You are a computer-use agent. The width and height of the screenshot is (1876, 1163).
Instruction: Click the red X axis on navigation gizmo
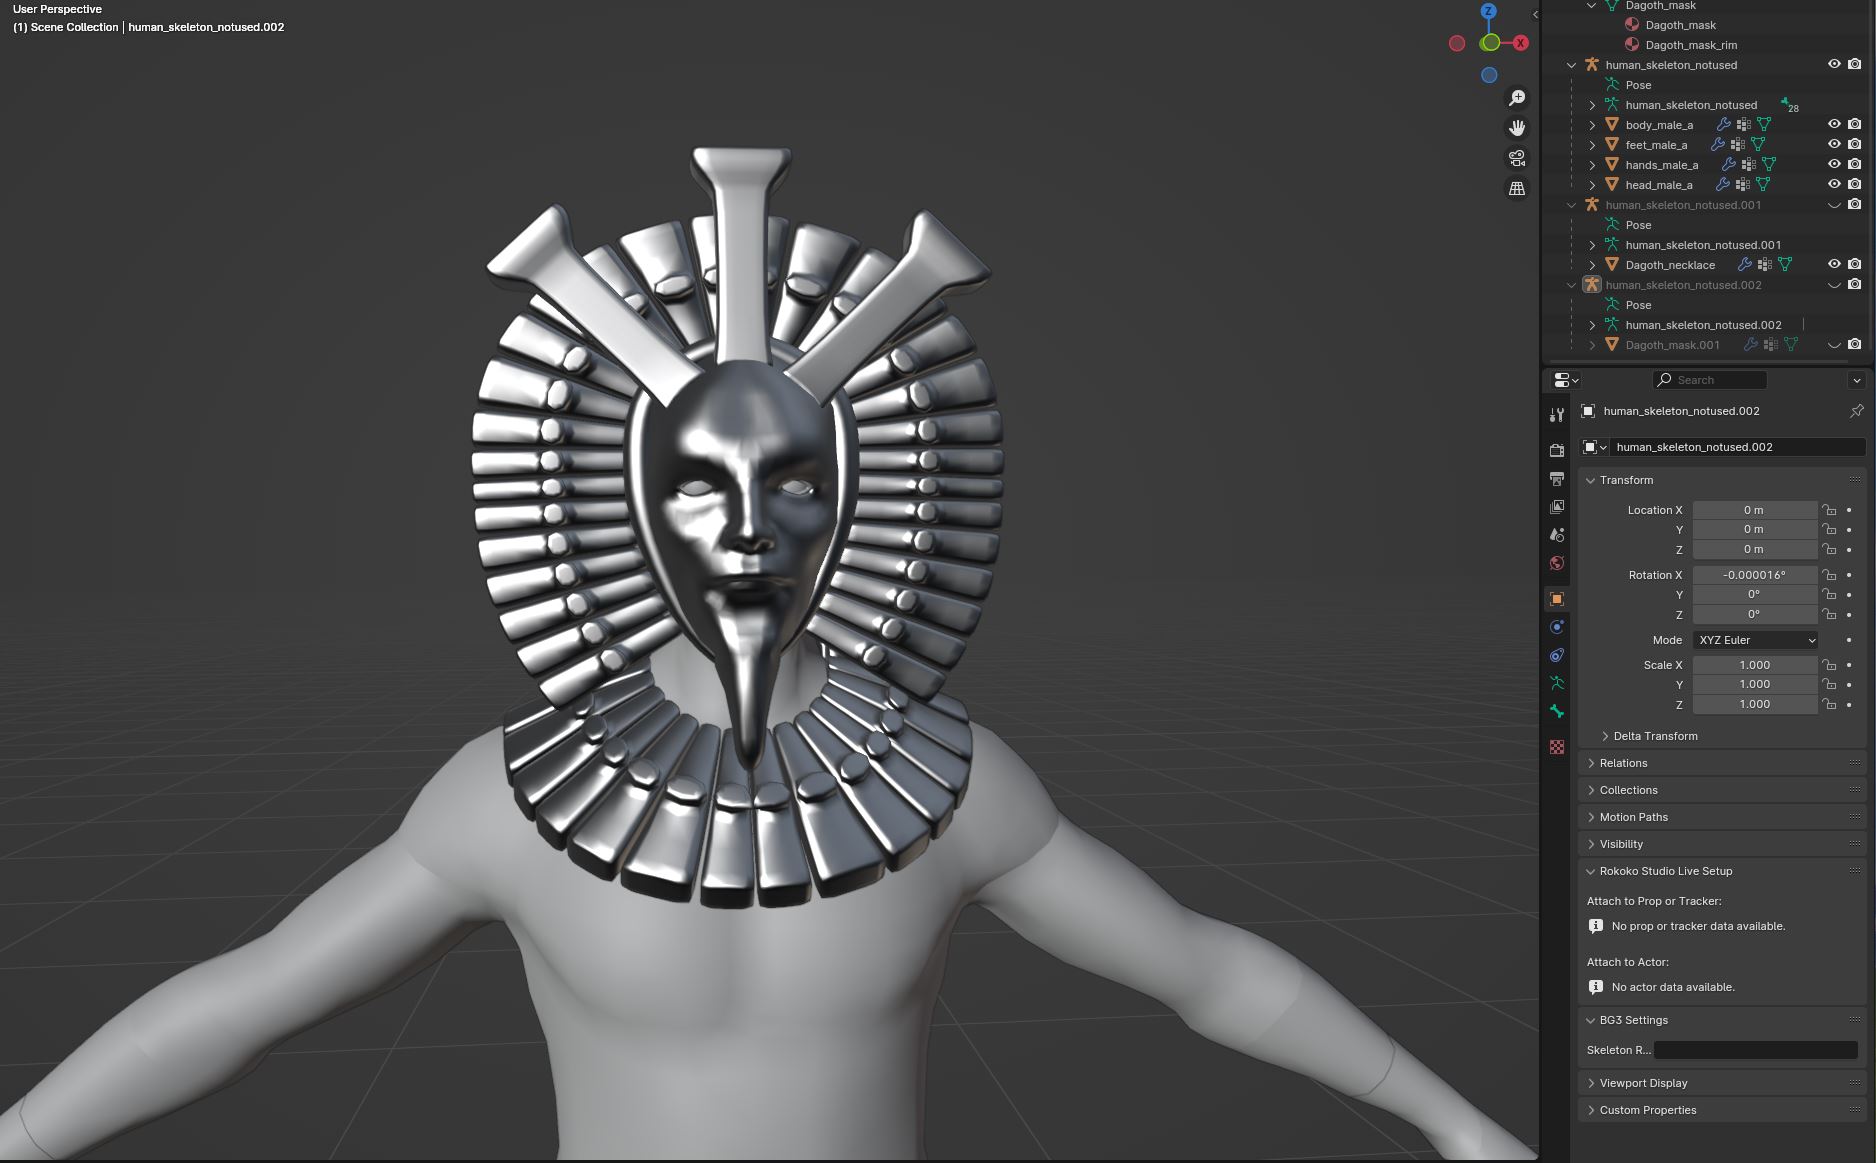[x=1520, y=43]
